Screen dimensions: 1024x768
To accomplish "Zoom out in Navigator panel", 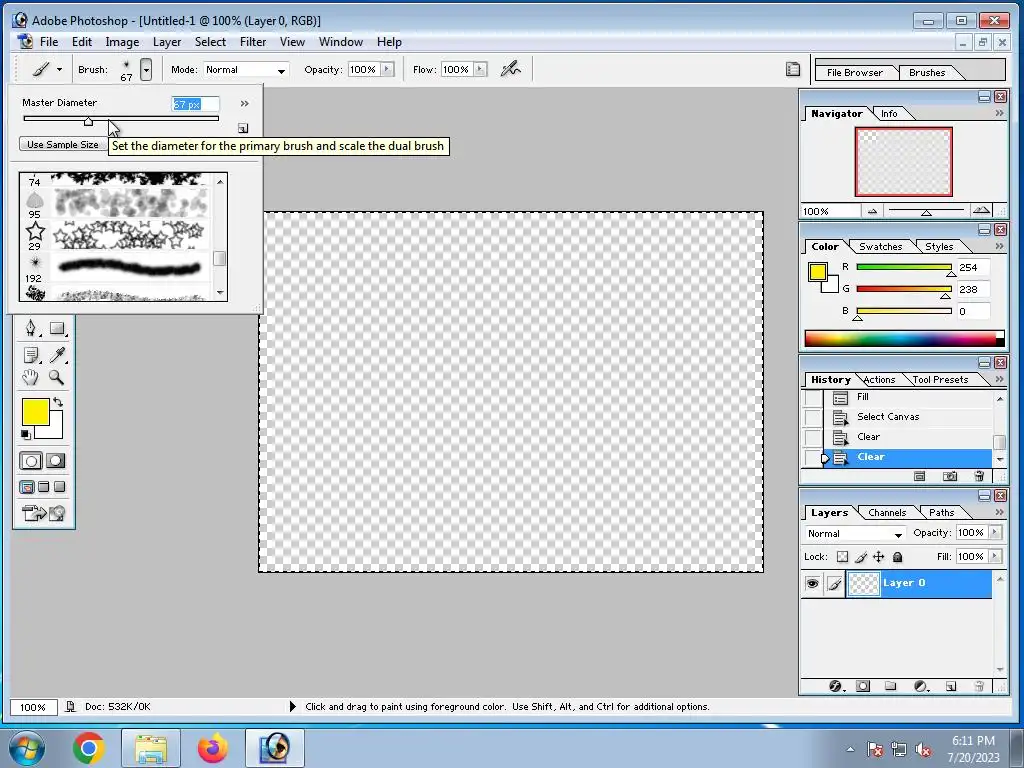I will (x=872, y=211).
